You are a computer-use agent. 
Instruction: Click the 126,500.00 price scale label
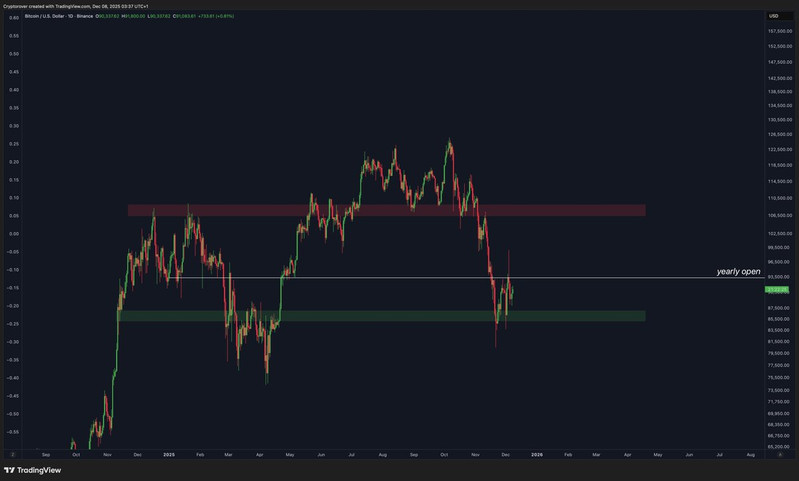coord(779,134)
